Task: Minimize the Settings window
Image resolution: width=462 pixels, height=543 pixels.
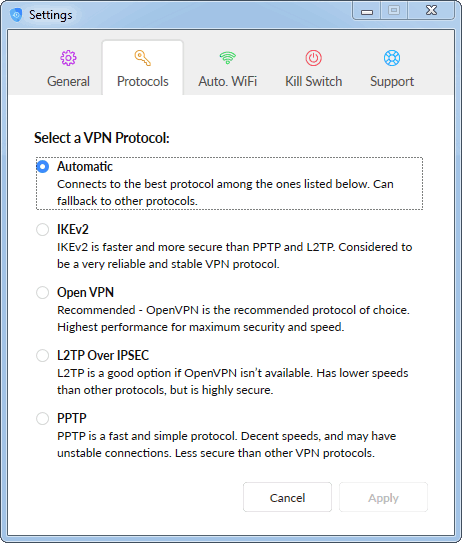Action: [367, 11]
